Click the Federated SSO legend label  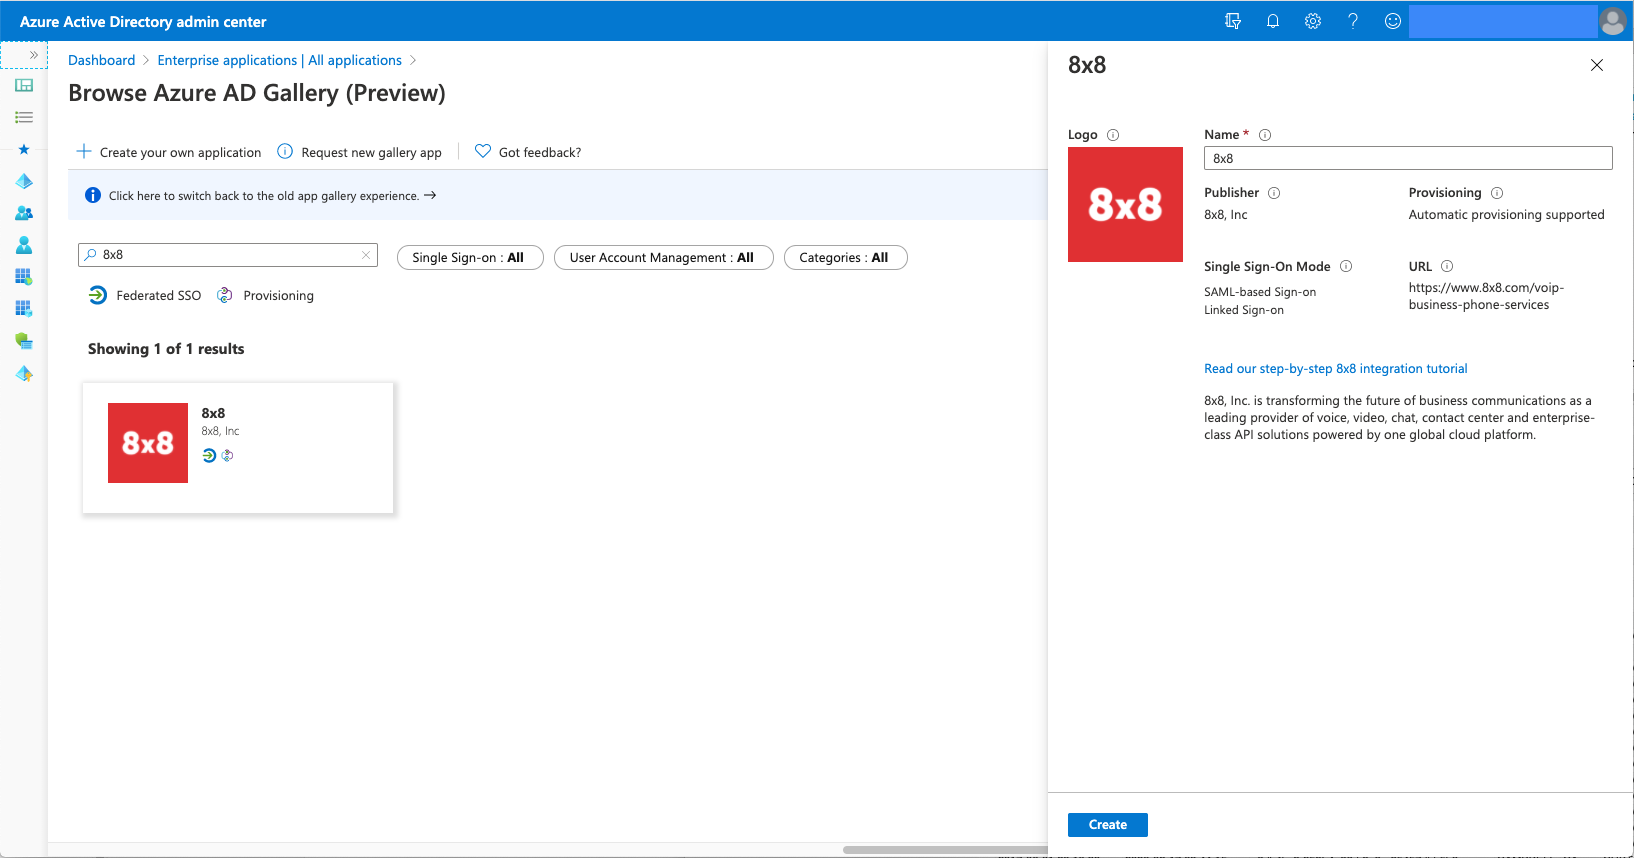pos(159,296)
